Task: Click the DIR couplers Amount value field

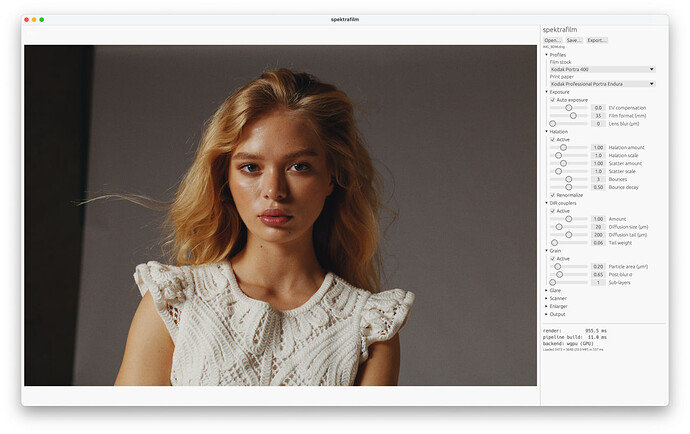Action: point(598,219)
